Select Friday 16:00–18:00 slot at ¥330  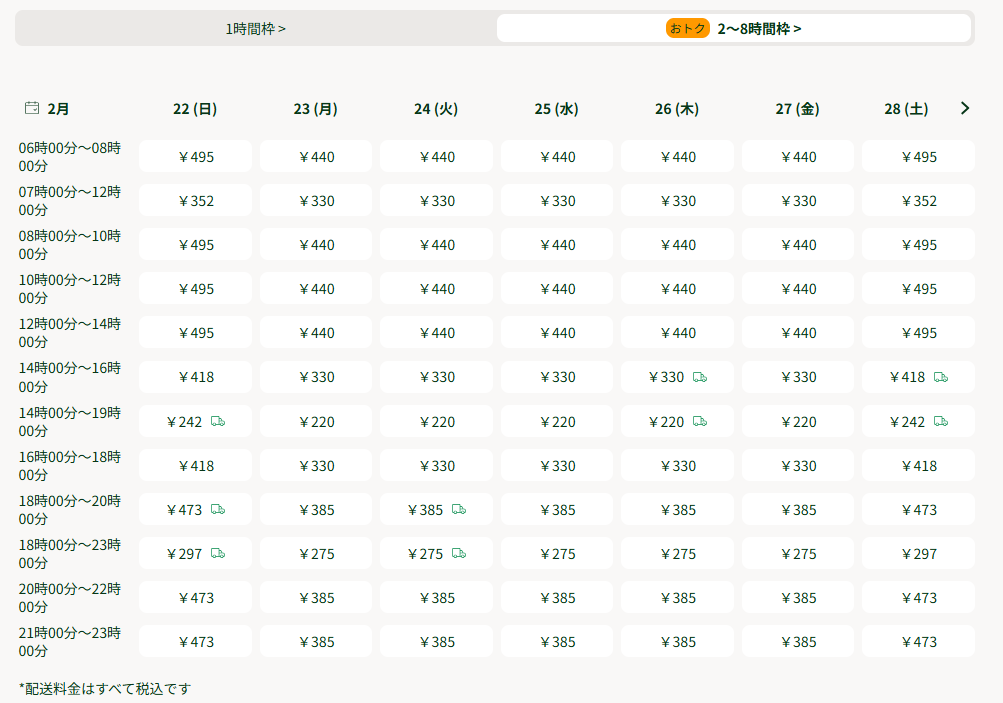[x=798, y=466]
